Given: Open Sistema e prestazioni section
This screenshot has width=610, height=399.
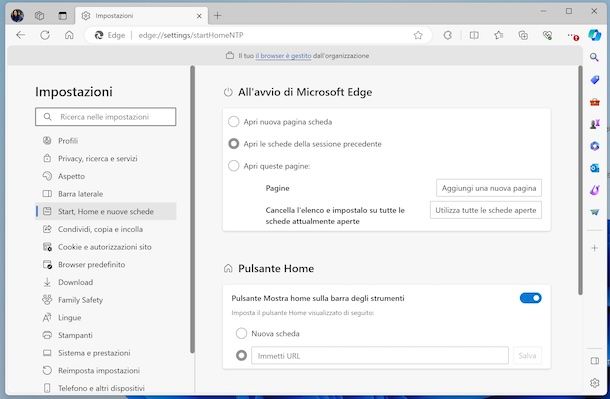Looking at the screenshot, I should pyautogui.click(x=106, y=353).
